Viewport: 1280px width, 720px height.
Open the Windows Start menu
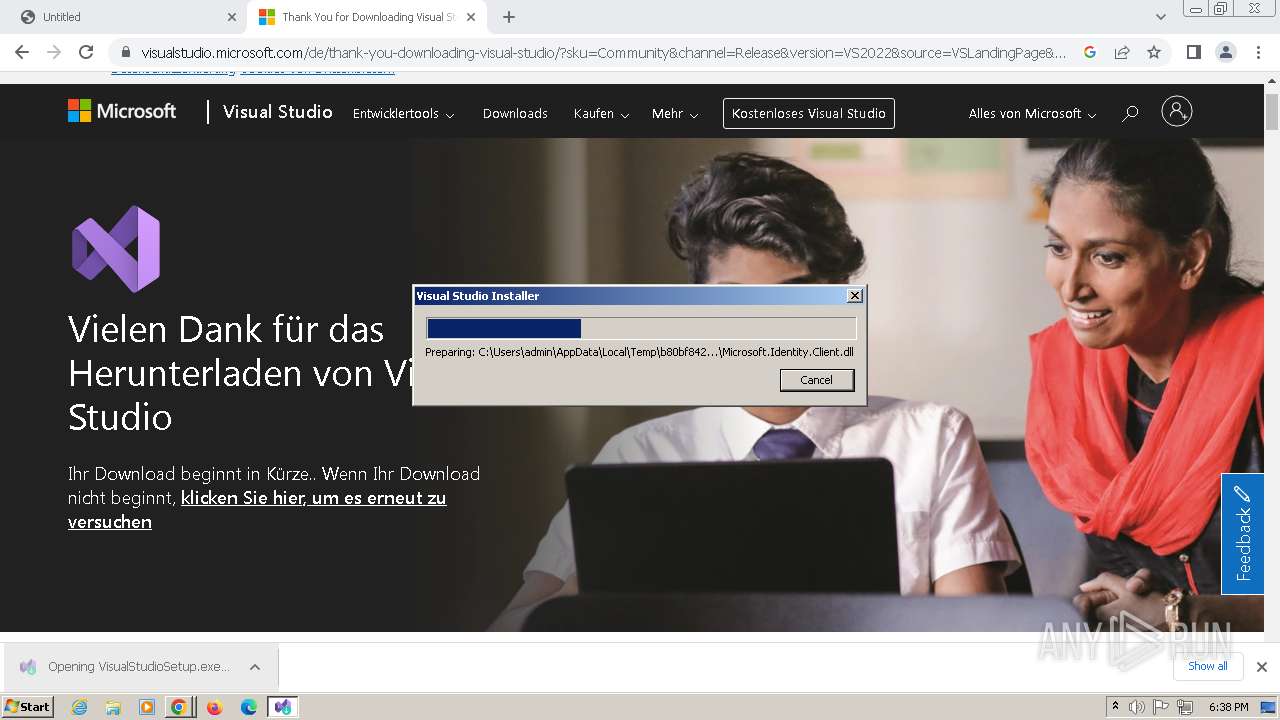27,707
